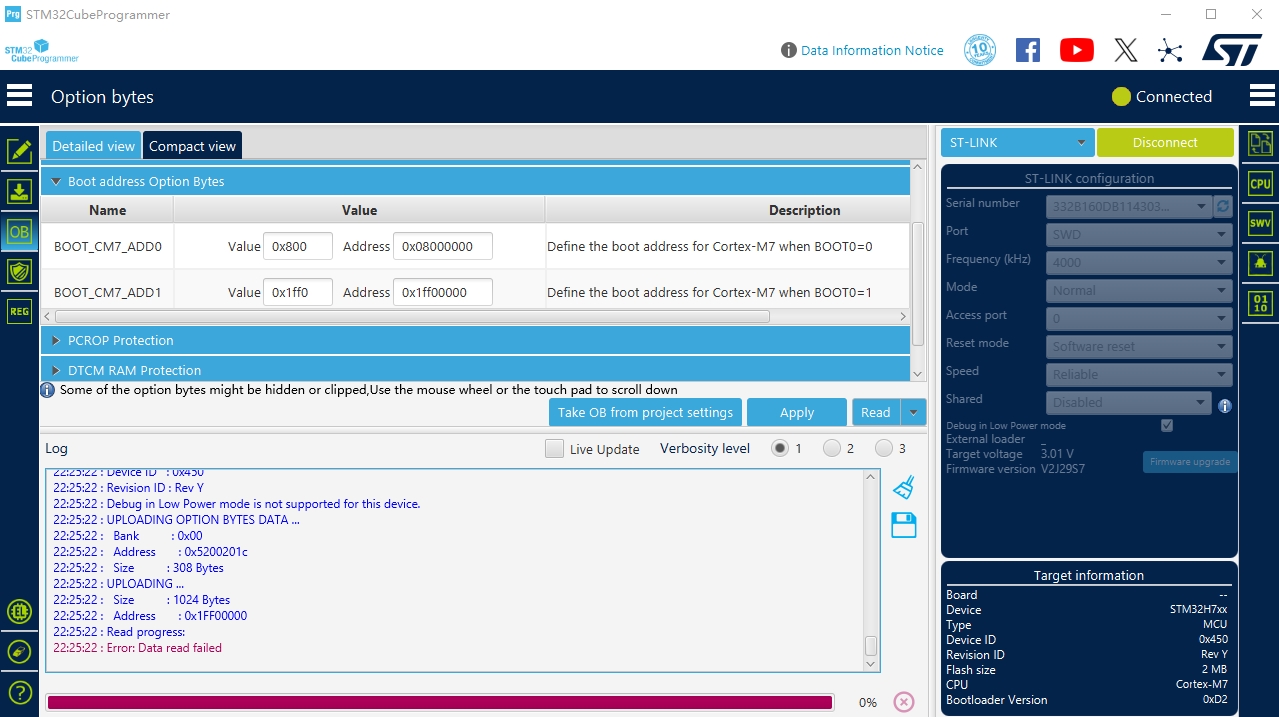The height and width of the screenshot is (717, 1279).
Task: Cancel operation with the progress X icon
Action: tap(904, 702)
